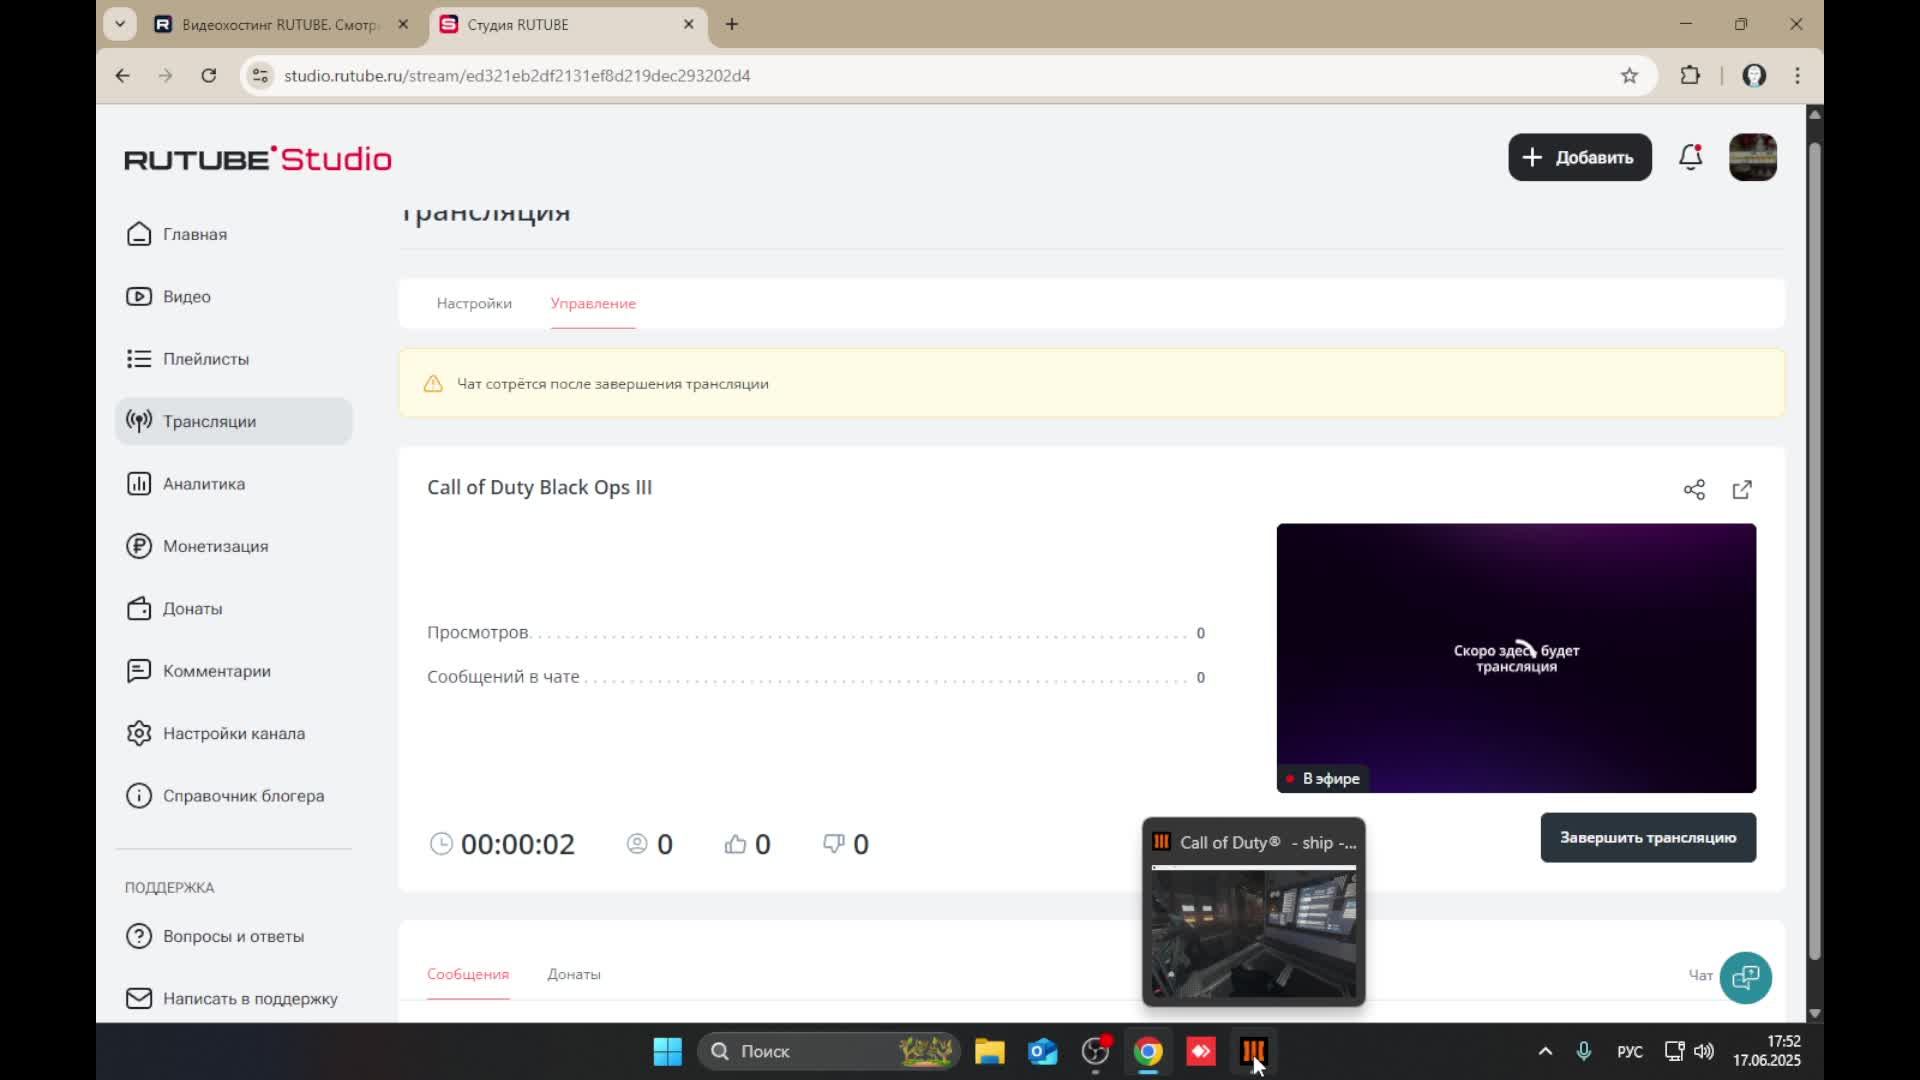Bookmark this page with the star icon
Screen dimensions: 1920x1080
coord(1629,76)
